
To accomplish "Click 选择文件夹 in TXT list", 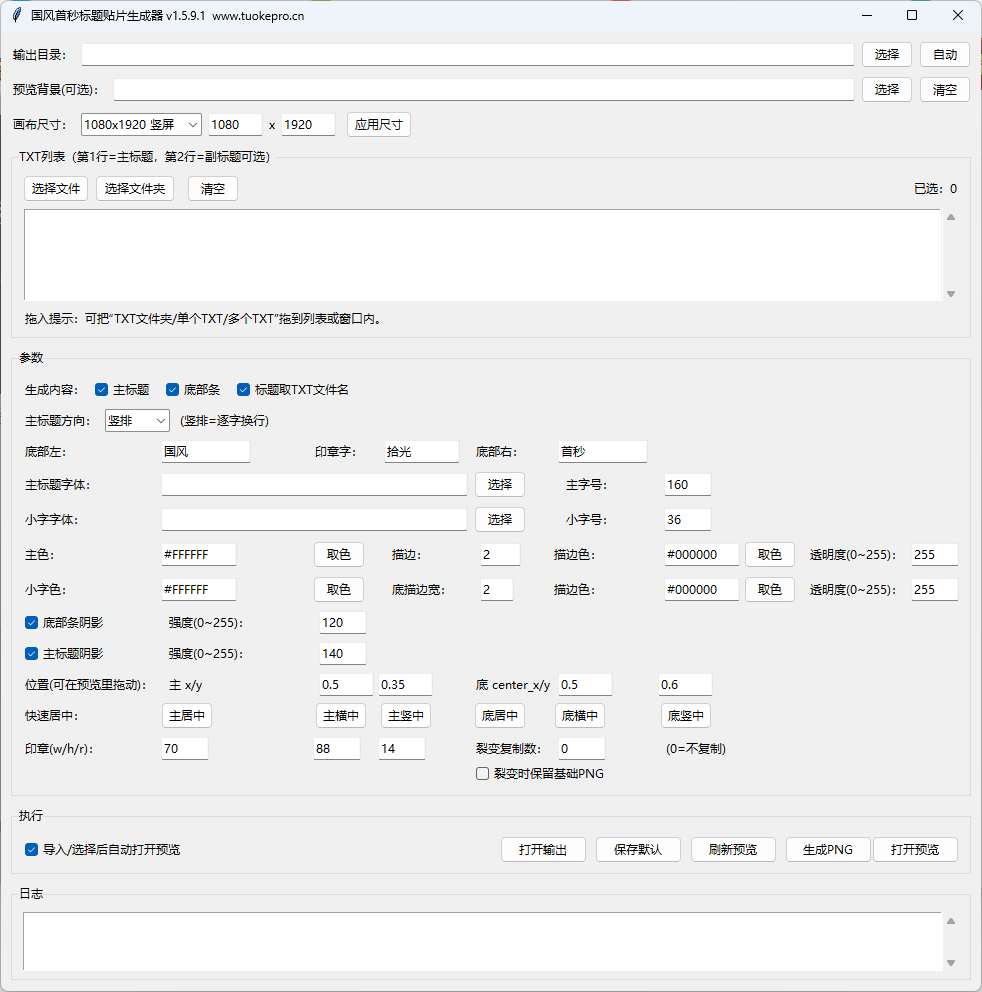I will [135, 189].
